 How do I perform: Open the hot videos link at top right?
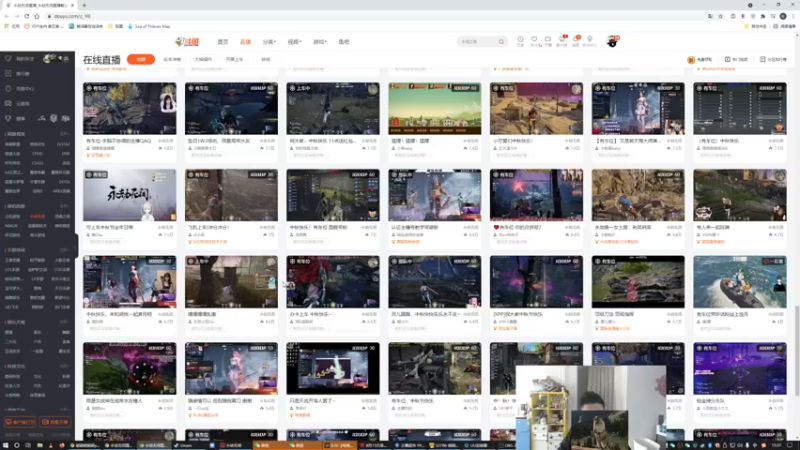click(736, 60)
